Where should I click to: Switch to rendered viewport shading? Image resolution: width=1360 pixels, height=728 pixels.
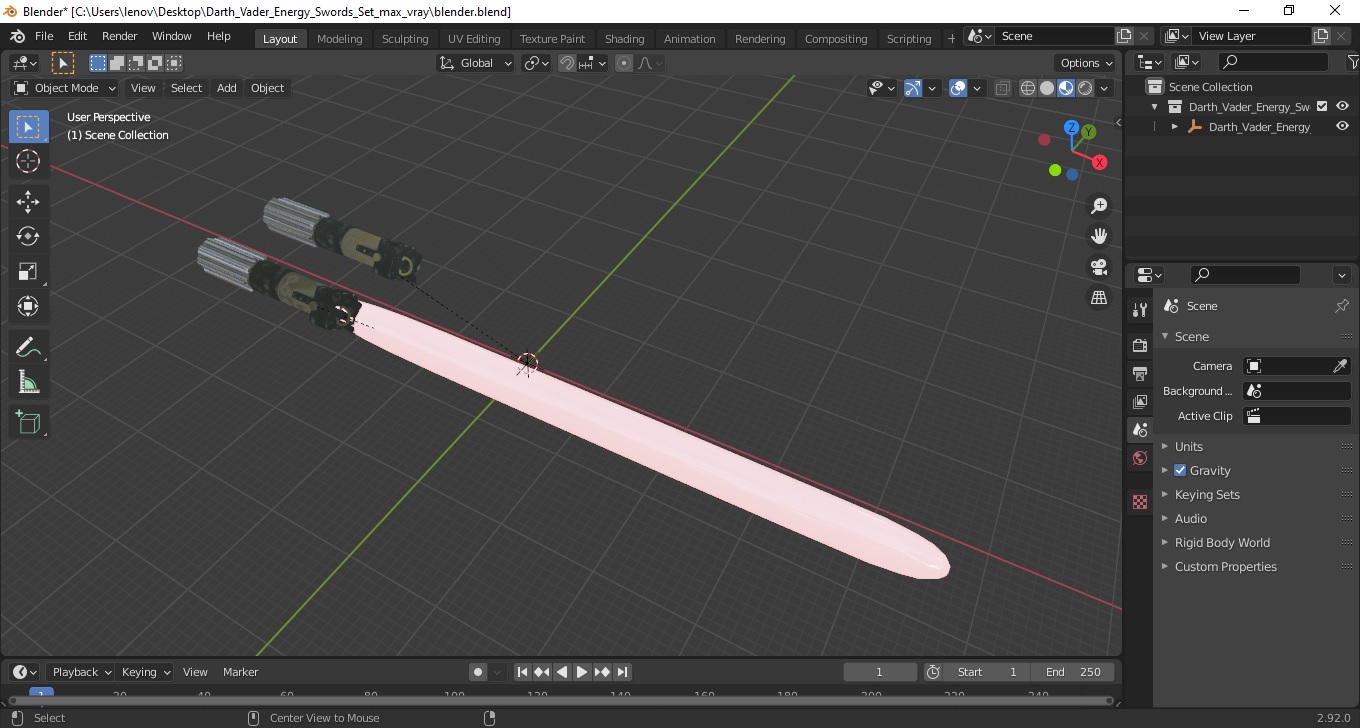click(x=1085, y=88)
